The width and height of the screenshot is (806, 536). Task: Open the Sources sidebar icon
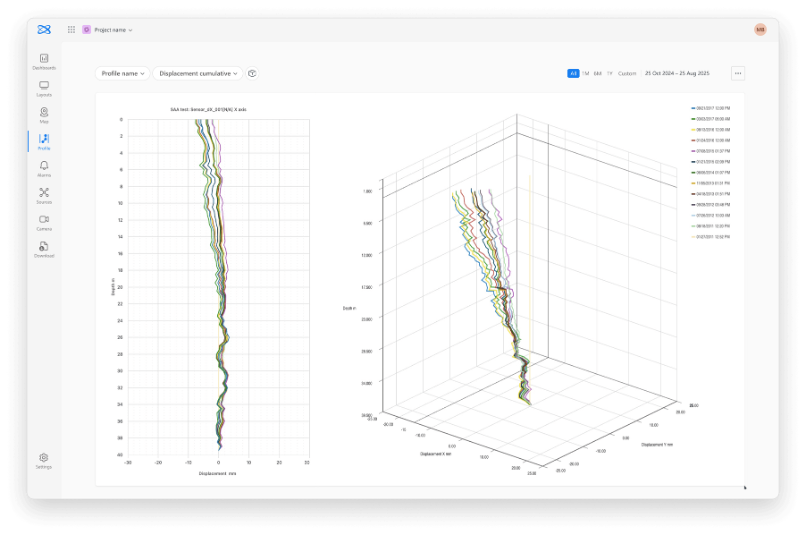44,194
